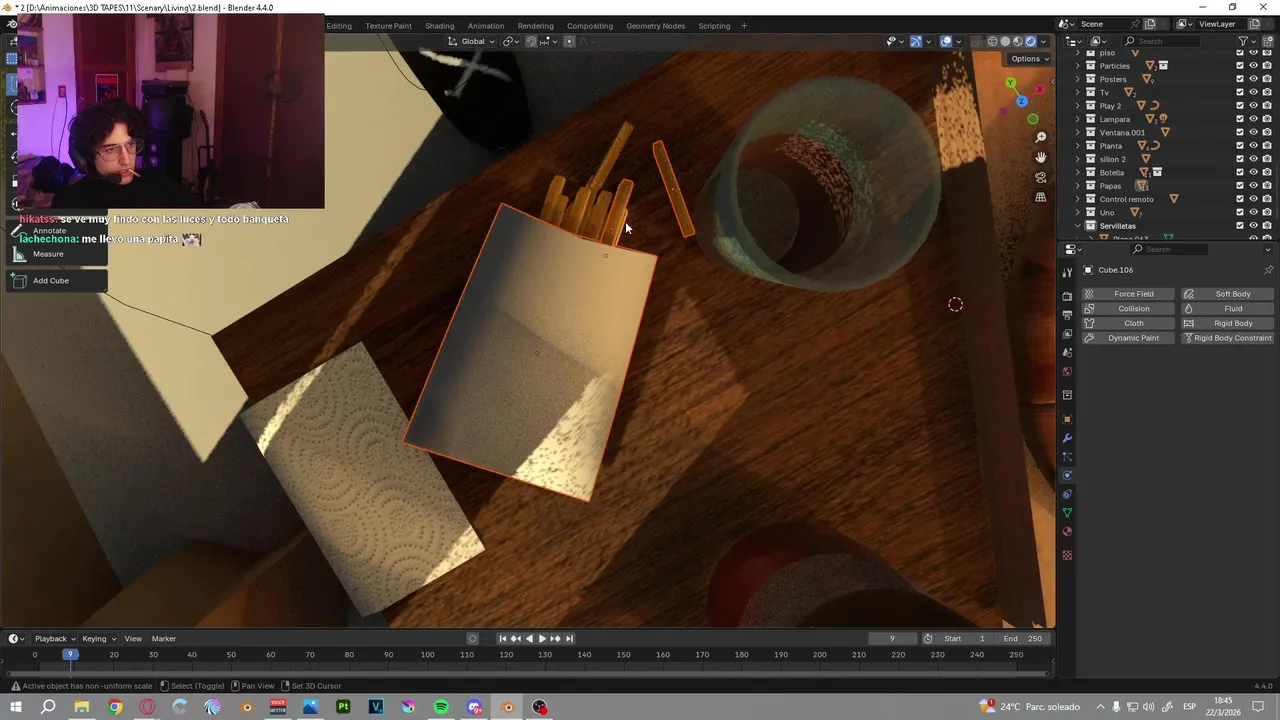Switch to the Shading workspace tab
The image size is (1280, 720).
click(x=439, y=26)
